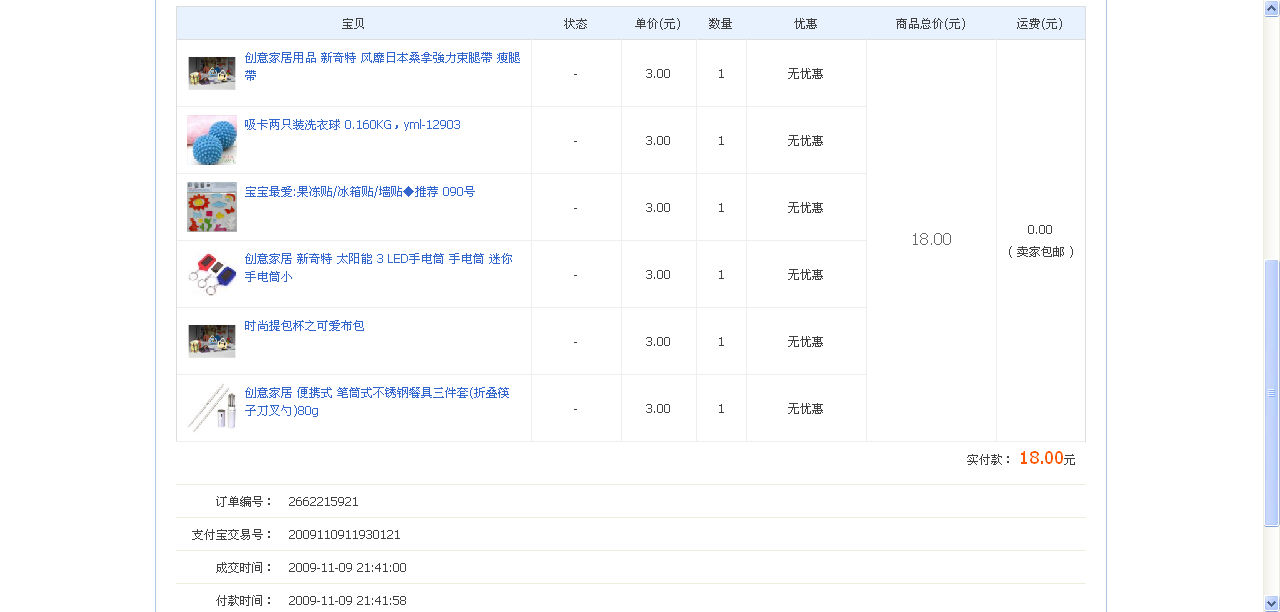Viewport: 1280px width, 612px height.
Task: Click the 商品总价(元) column header
Action: point(931,24)
